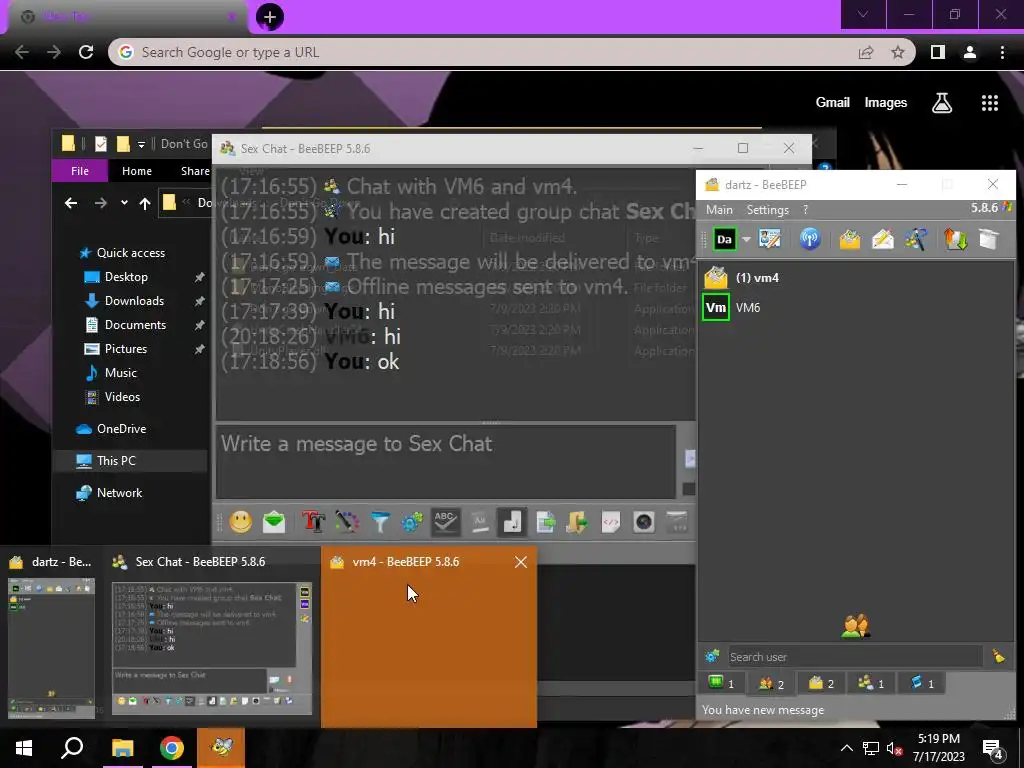The height and width of the screenshot is (768, 1024).
Task: Send a folder with the folder-arrow icon
Action: tap(577, 522)
